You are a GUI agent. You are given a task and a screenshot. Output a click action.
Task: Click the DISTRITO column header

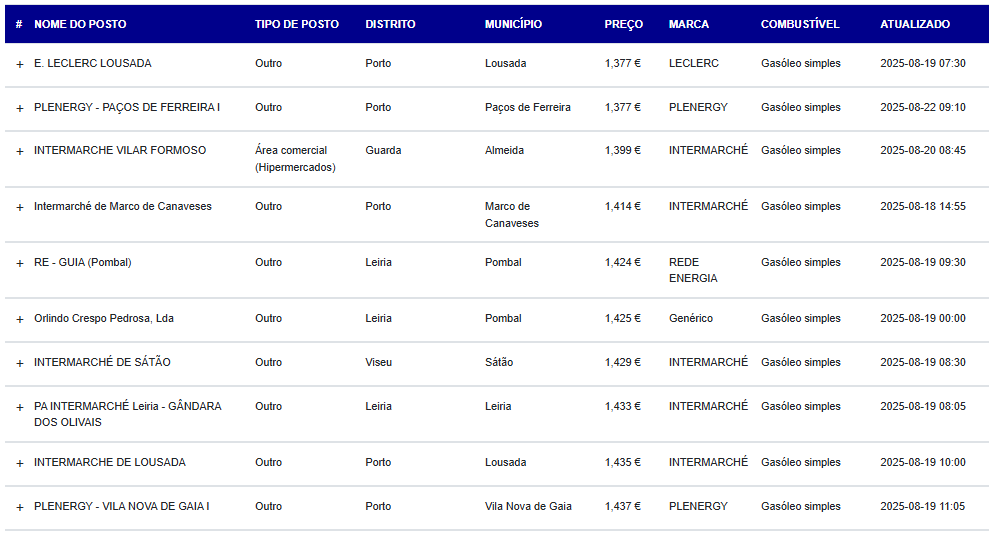(x=390, y=24)
